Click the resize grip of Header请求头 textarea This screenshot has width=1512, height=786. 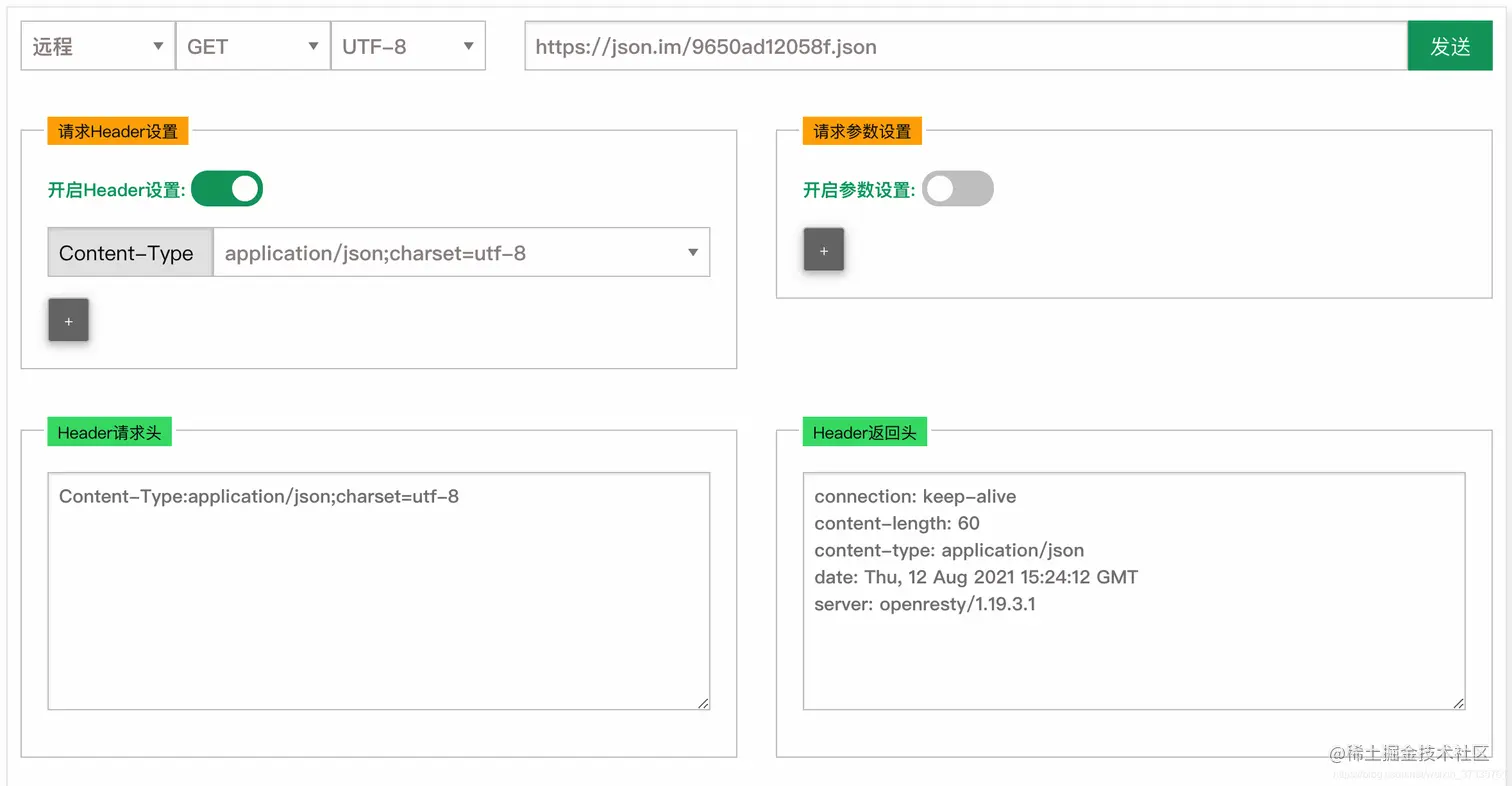(704, 704)
